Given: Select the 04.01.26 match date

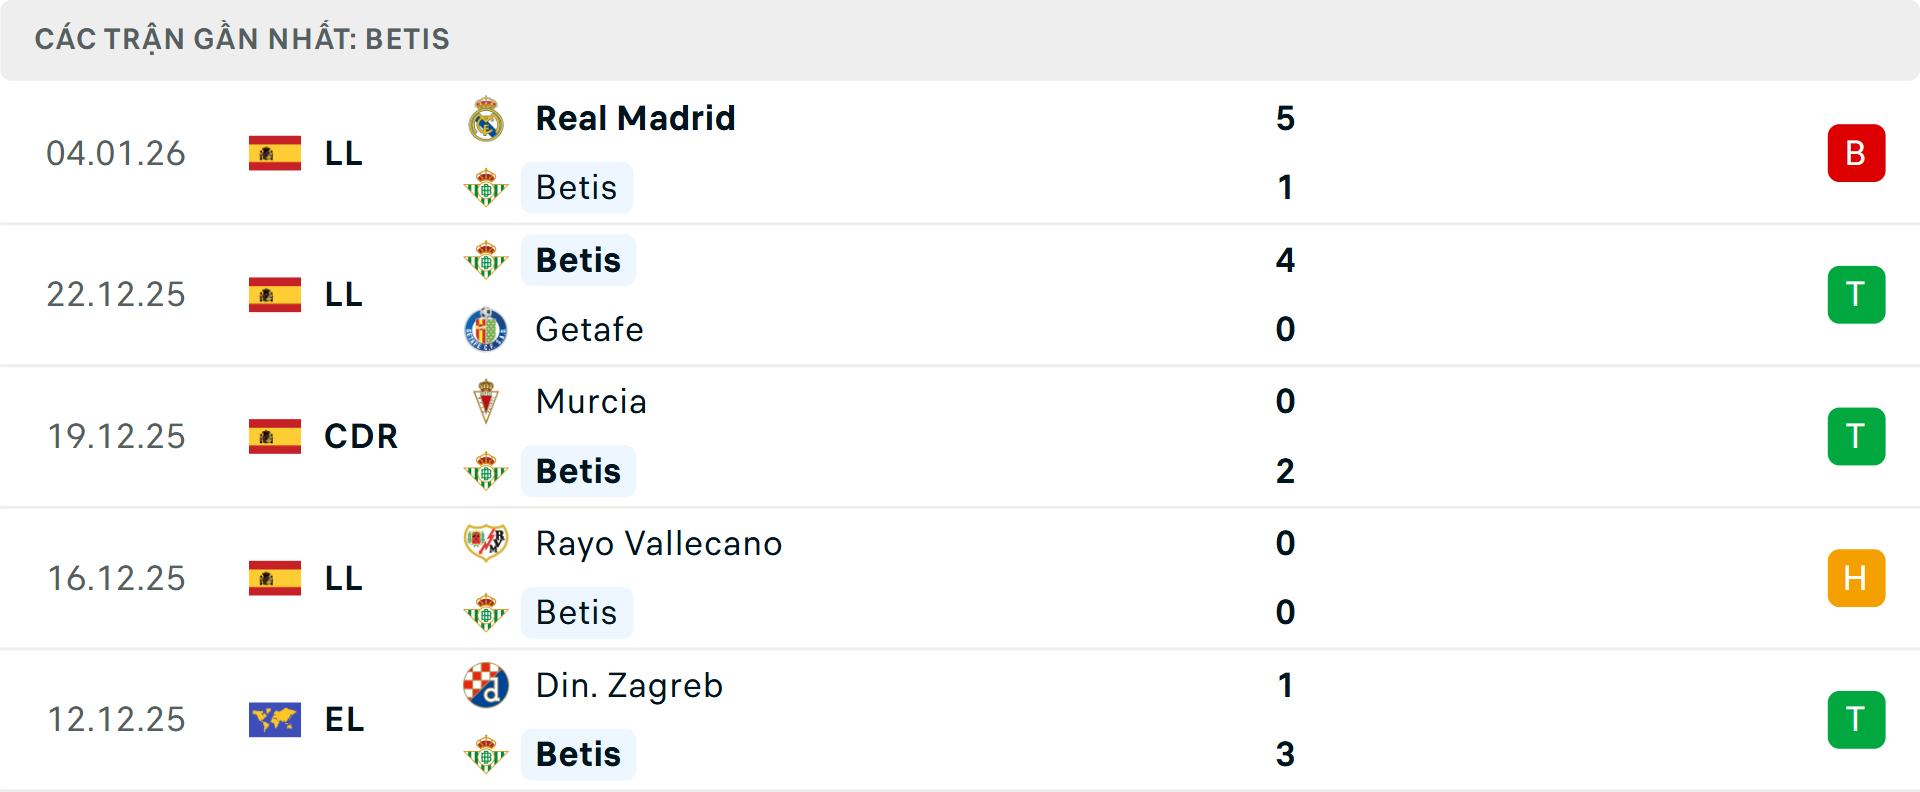Looking at the screenshot, I should coord(116,153).
